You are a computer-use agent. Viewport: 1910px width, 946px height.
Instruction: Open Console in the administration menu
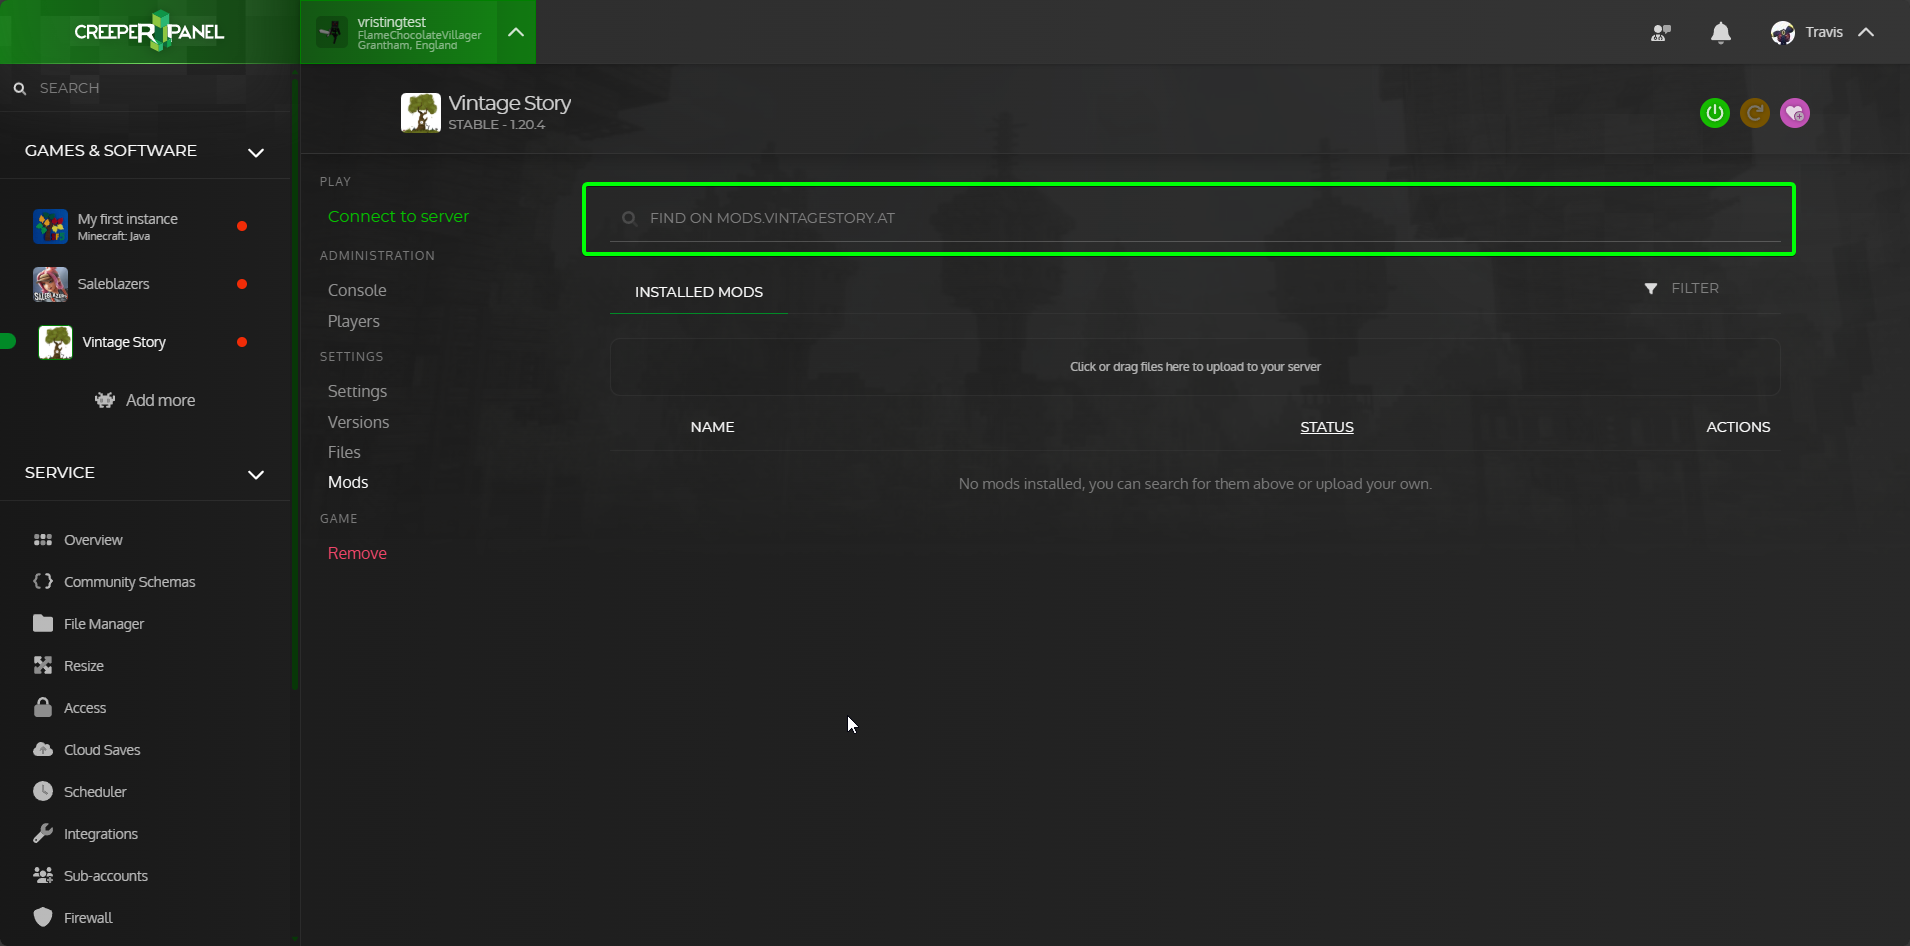[357, 290]
